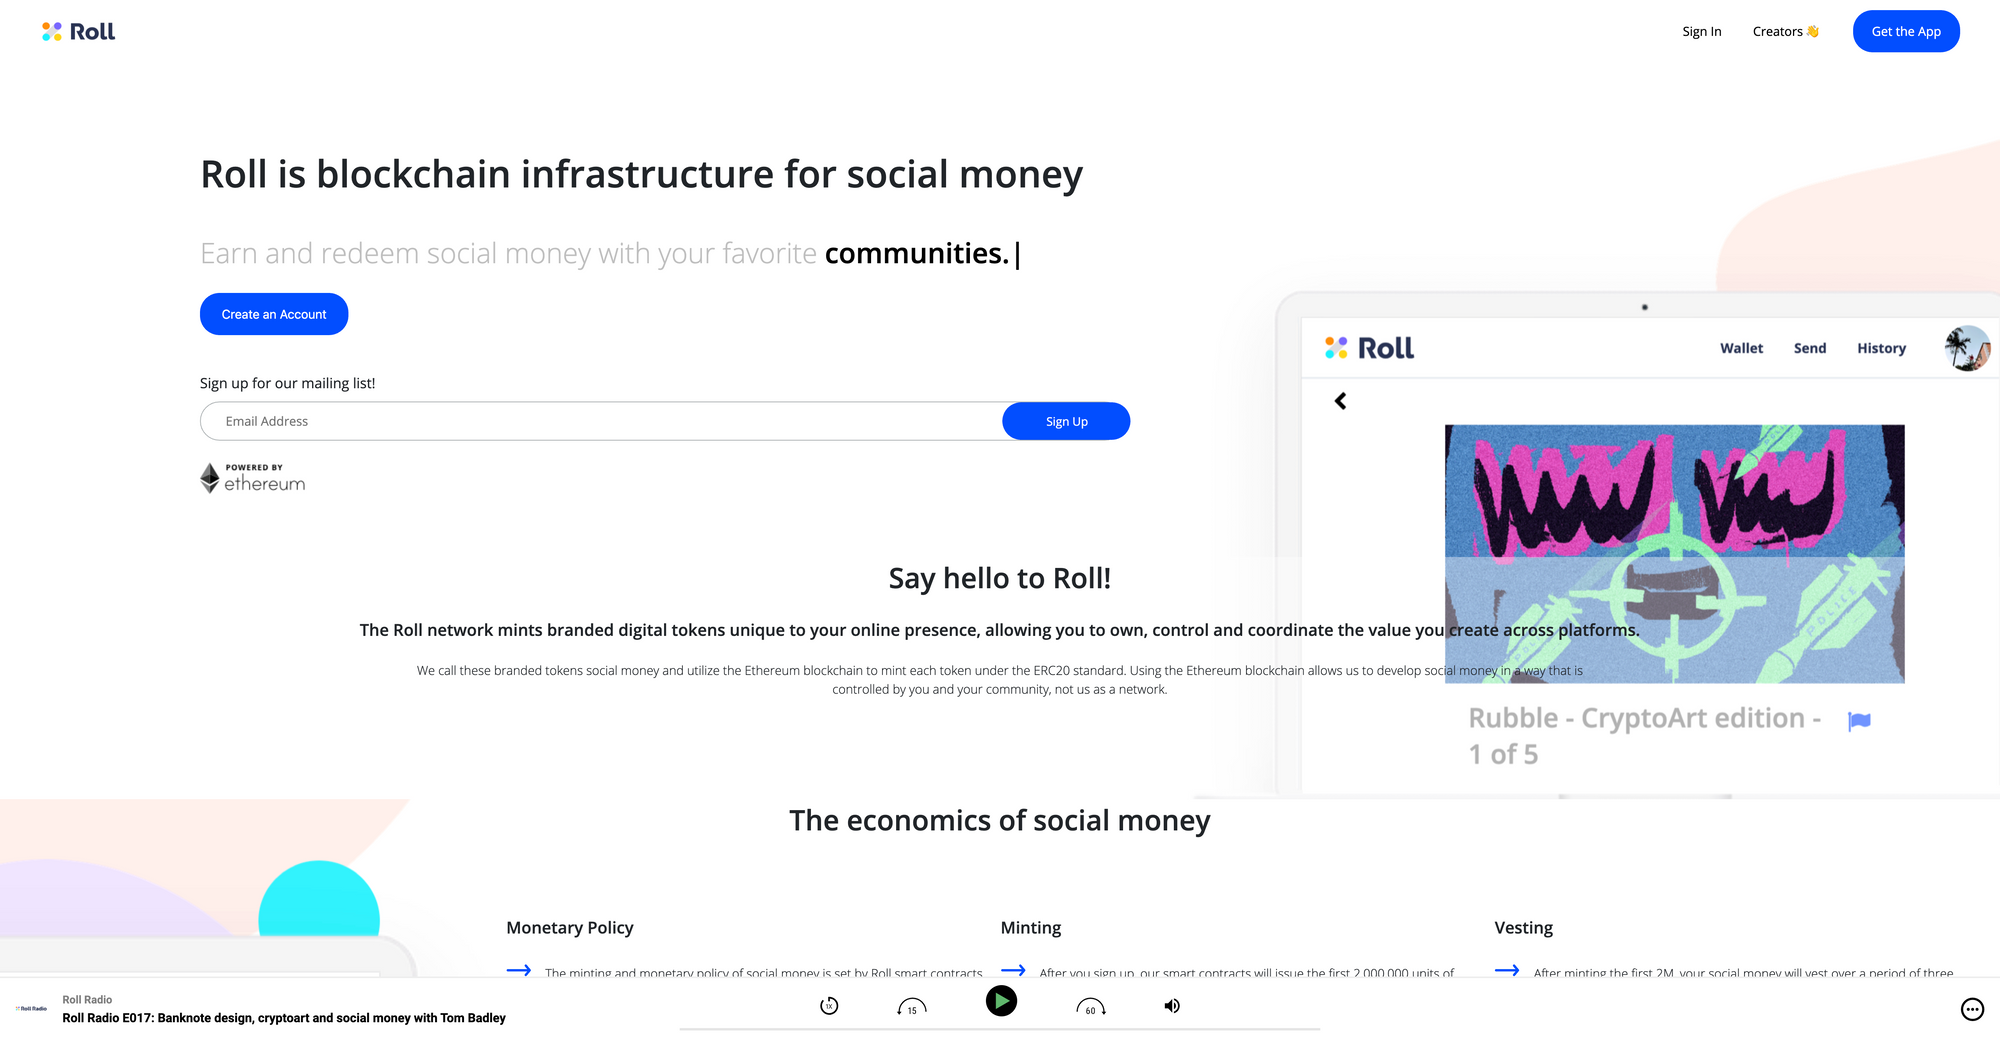The height and width of the screenshot is (1039, 2000).
Task: Mute the podcast player volume
Action: (1172, 1006)
